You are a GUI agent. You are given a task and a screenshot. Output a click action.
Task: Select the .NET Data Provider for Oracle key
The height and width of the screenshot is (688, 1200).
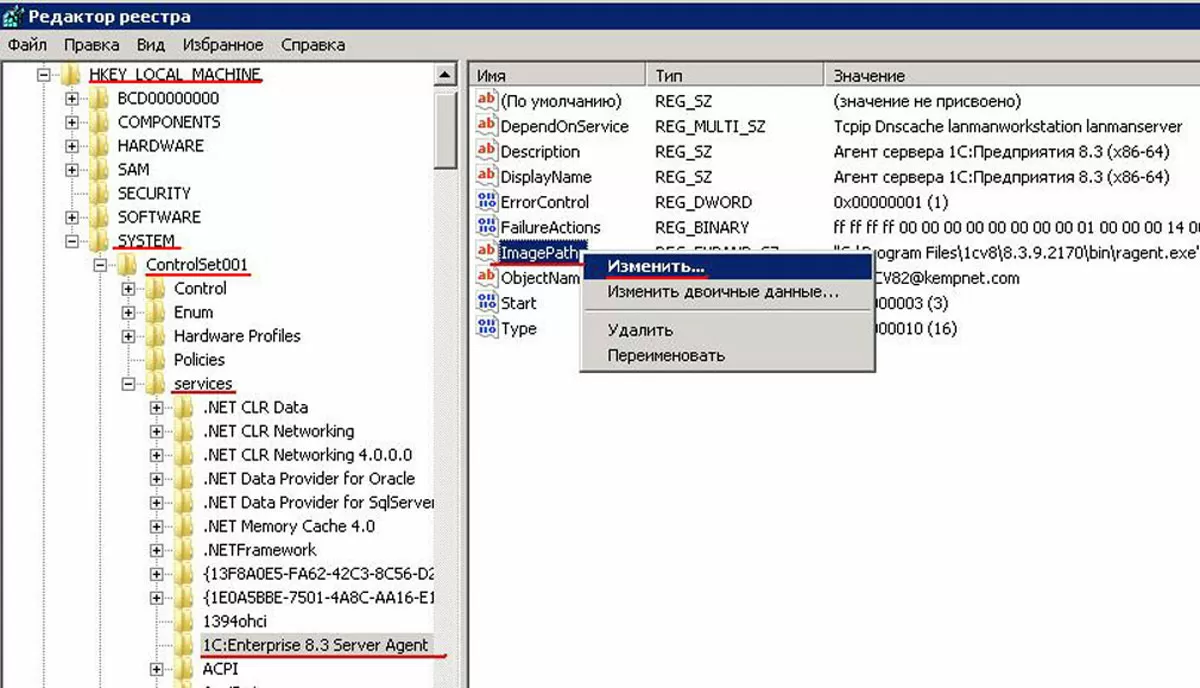coord(308,479)
